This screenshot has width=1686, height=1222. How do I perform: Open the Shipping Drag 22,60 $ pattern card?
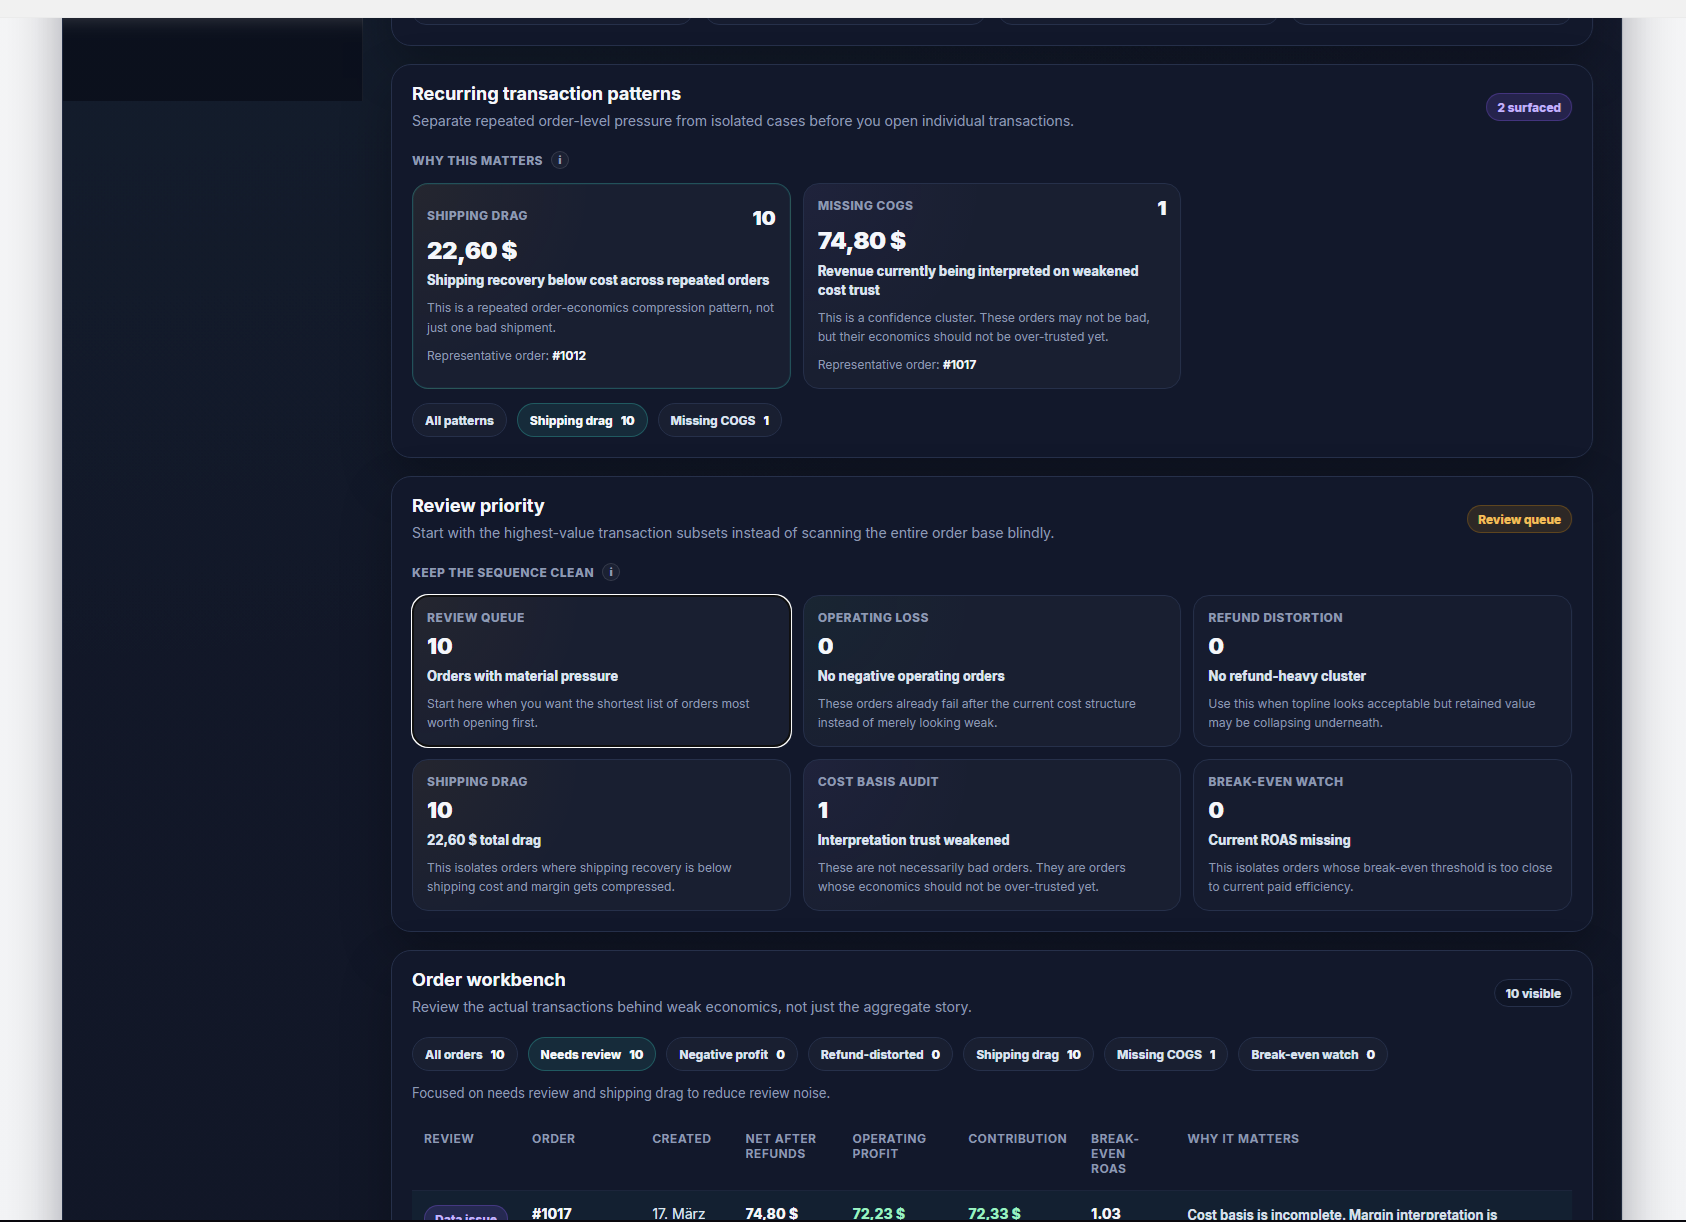[x=601, y=286]
